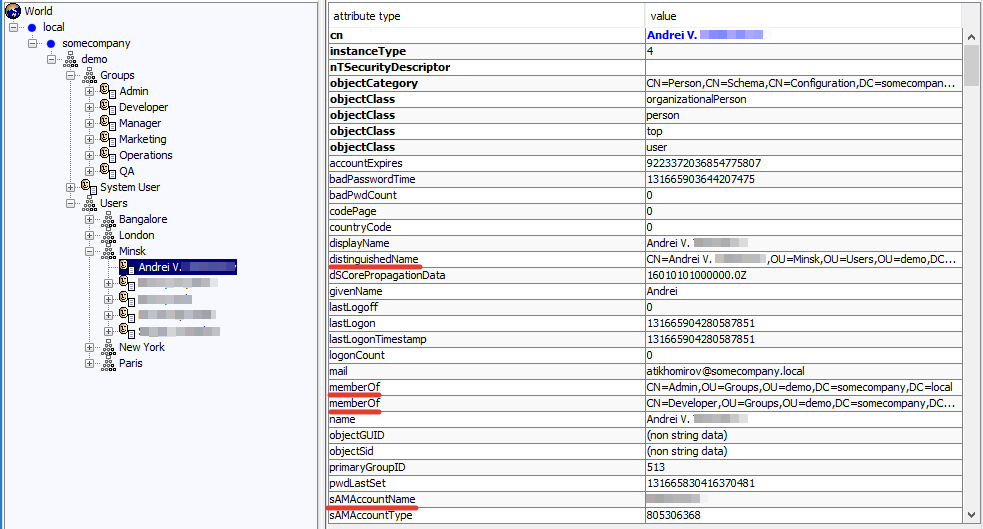Screen dimensions: 983x529
Task: Select the mail attribute value cell
Action: pos(803,371)
